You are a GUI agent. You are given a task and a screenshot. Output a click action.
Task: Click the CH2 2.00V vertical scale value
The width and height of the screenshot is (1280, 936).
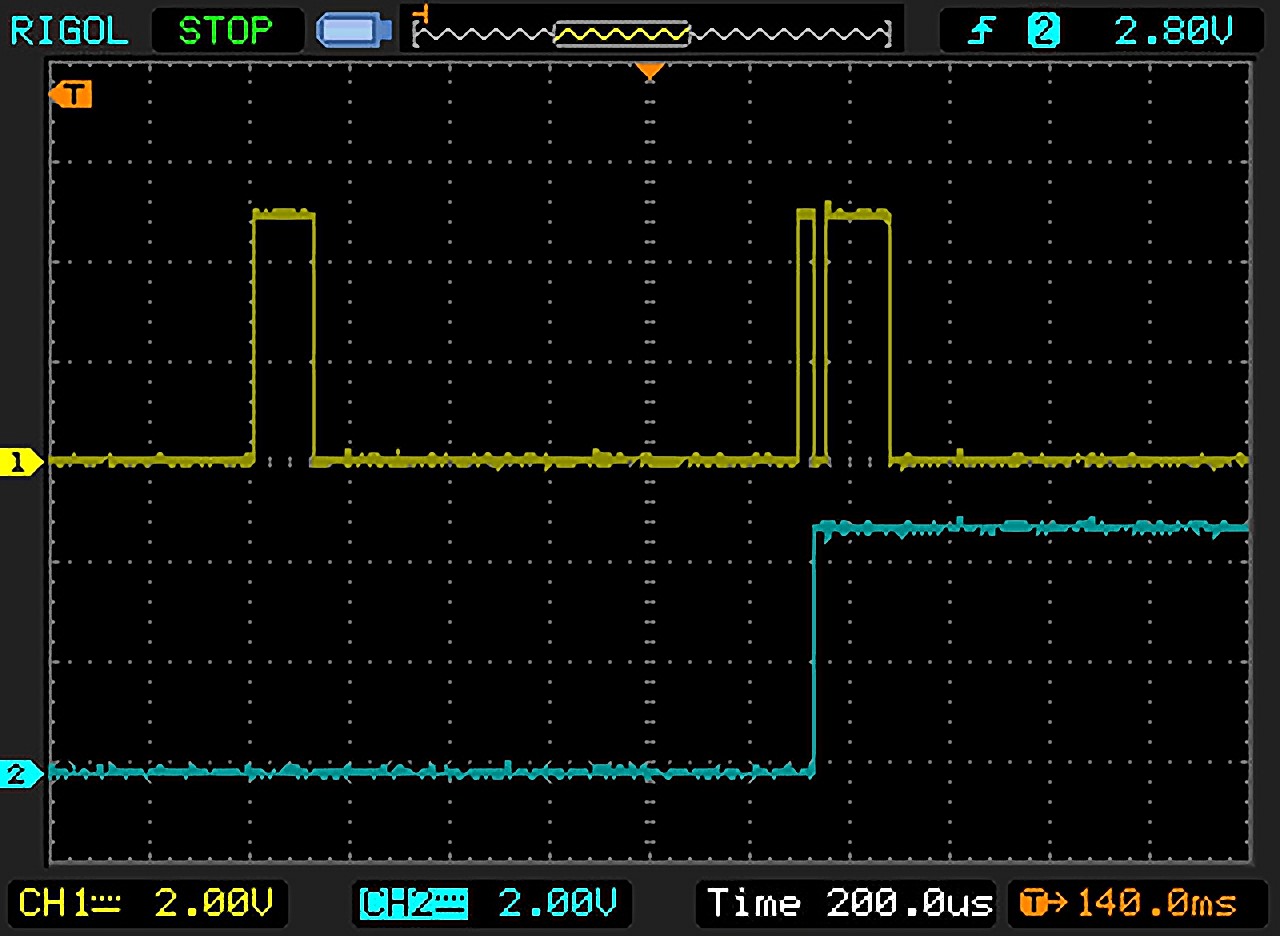click(x=557, y=904)
